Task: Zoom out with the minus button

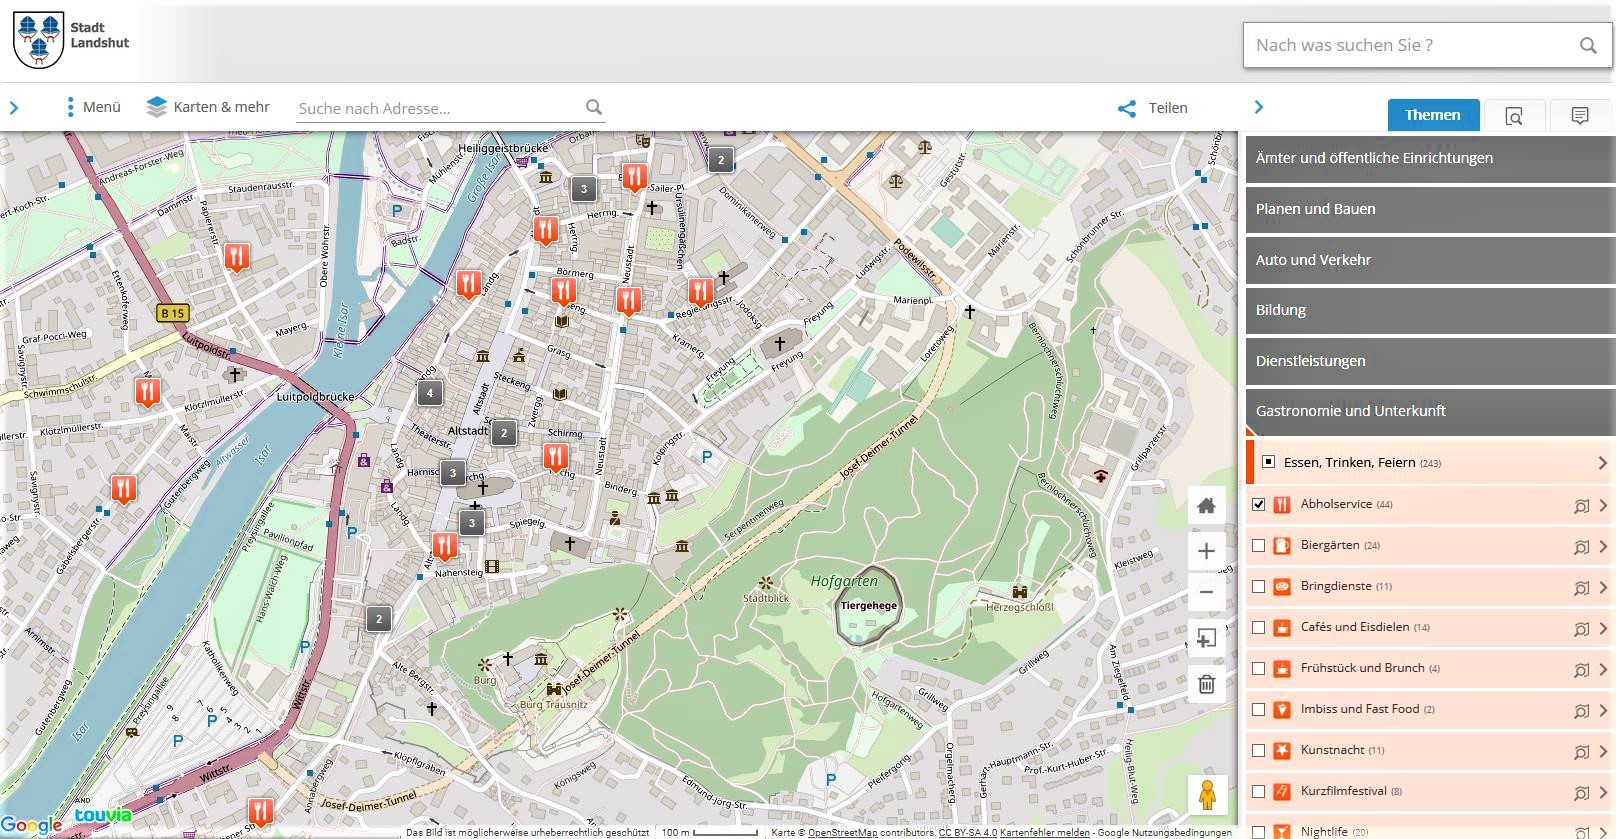Action: 1207,592
